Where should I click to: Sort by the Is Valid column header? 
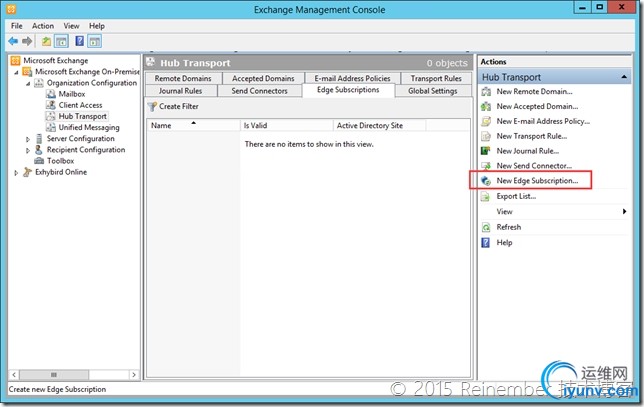[x=287, y=125]
